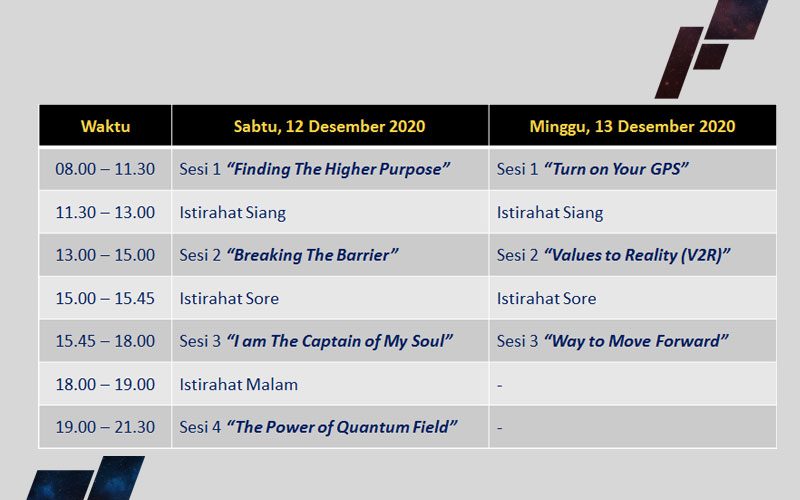Click the "11.30 – 13.00" time cell

105,212
